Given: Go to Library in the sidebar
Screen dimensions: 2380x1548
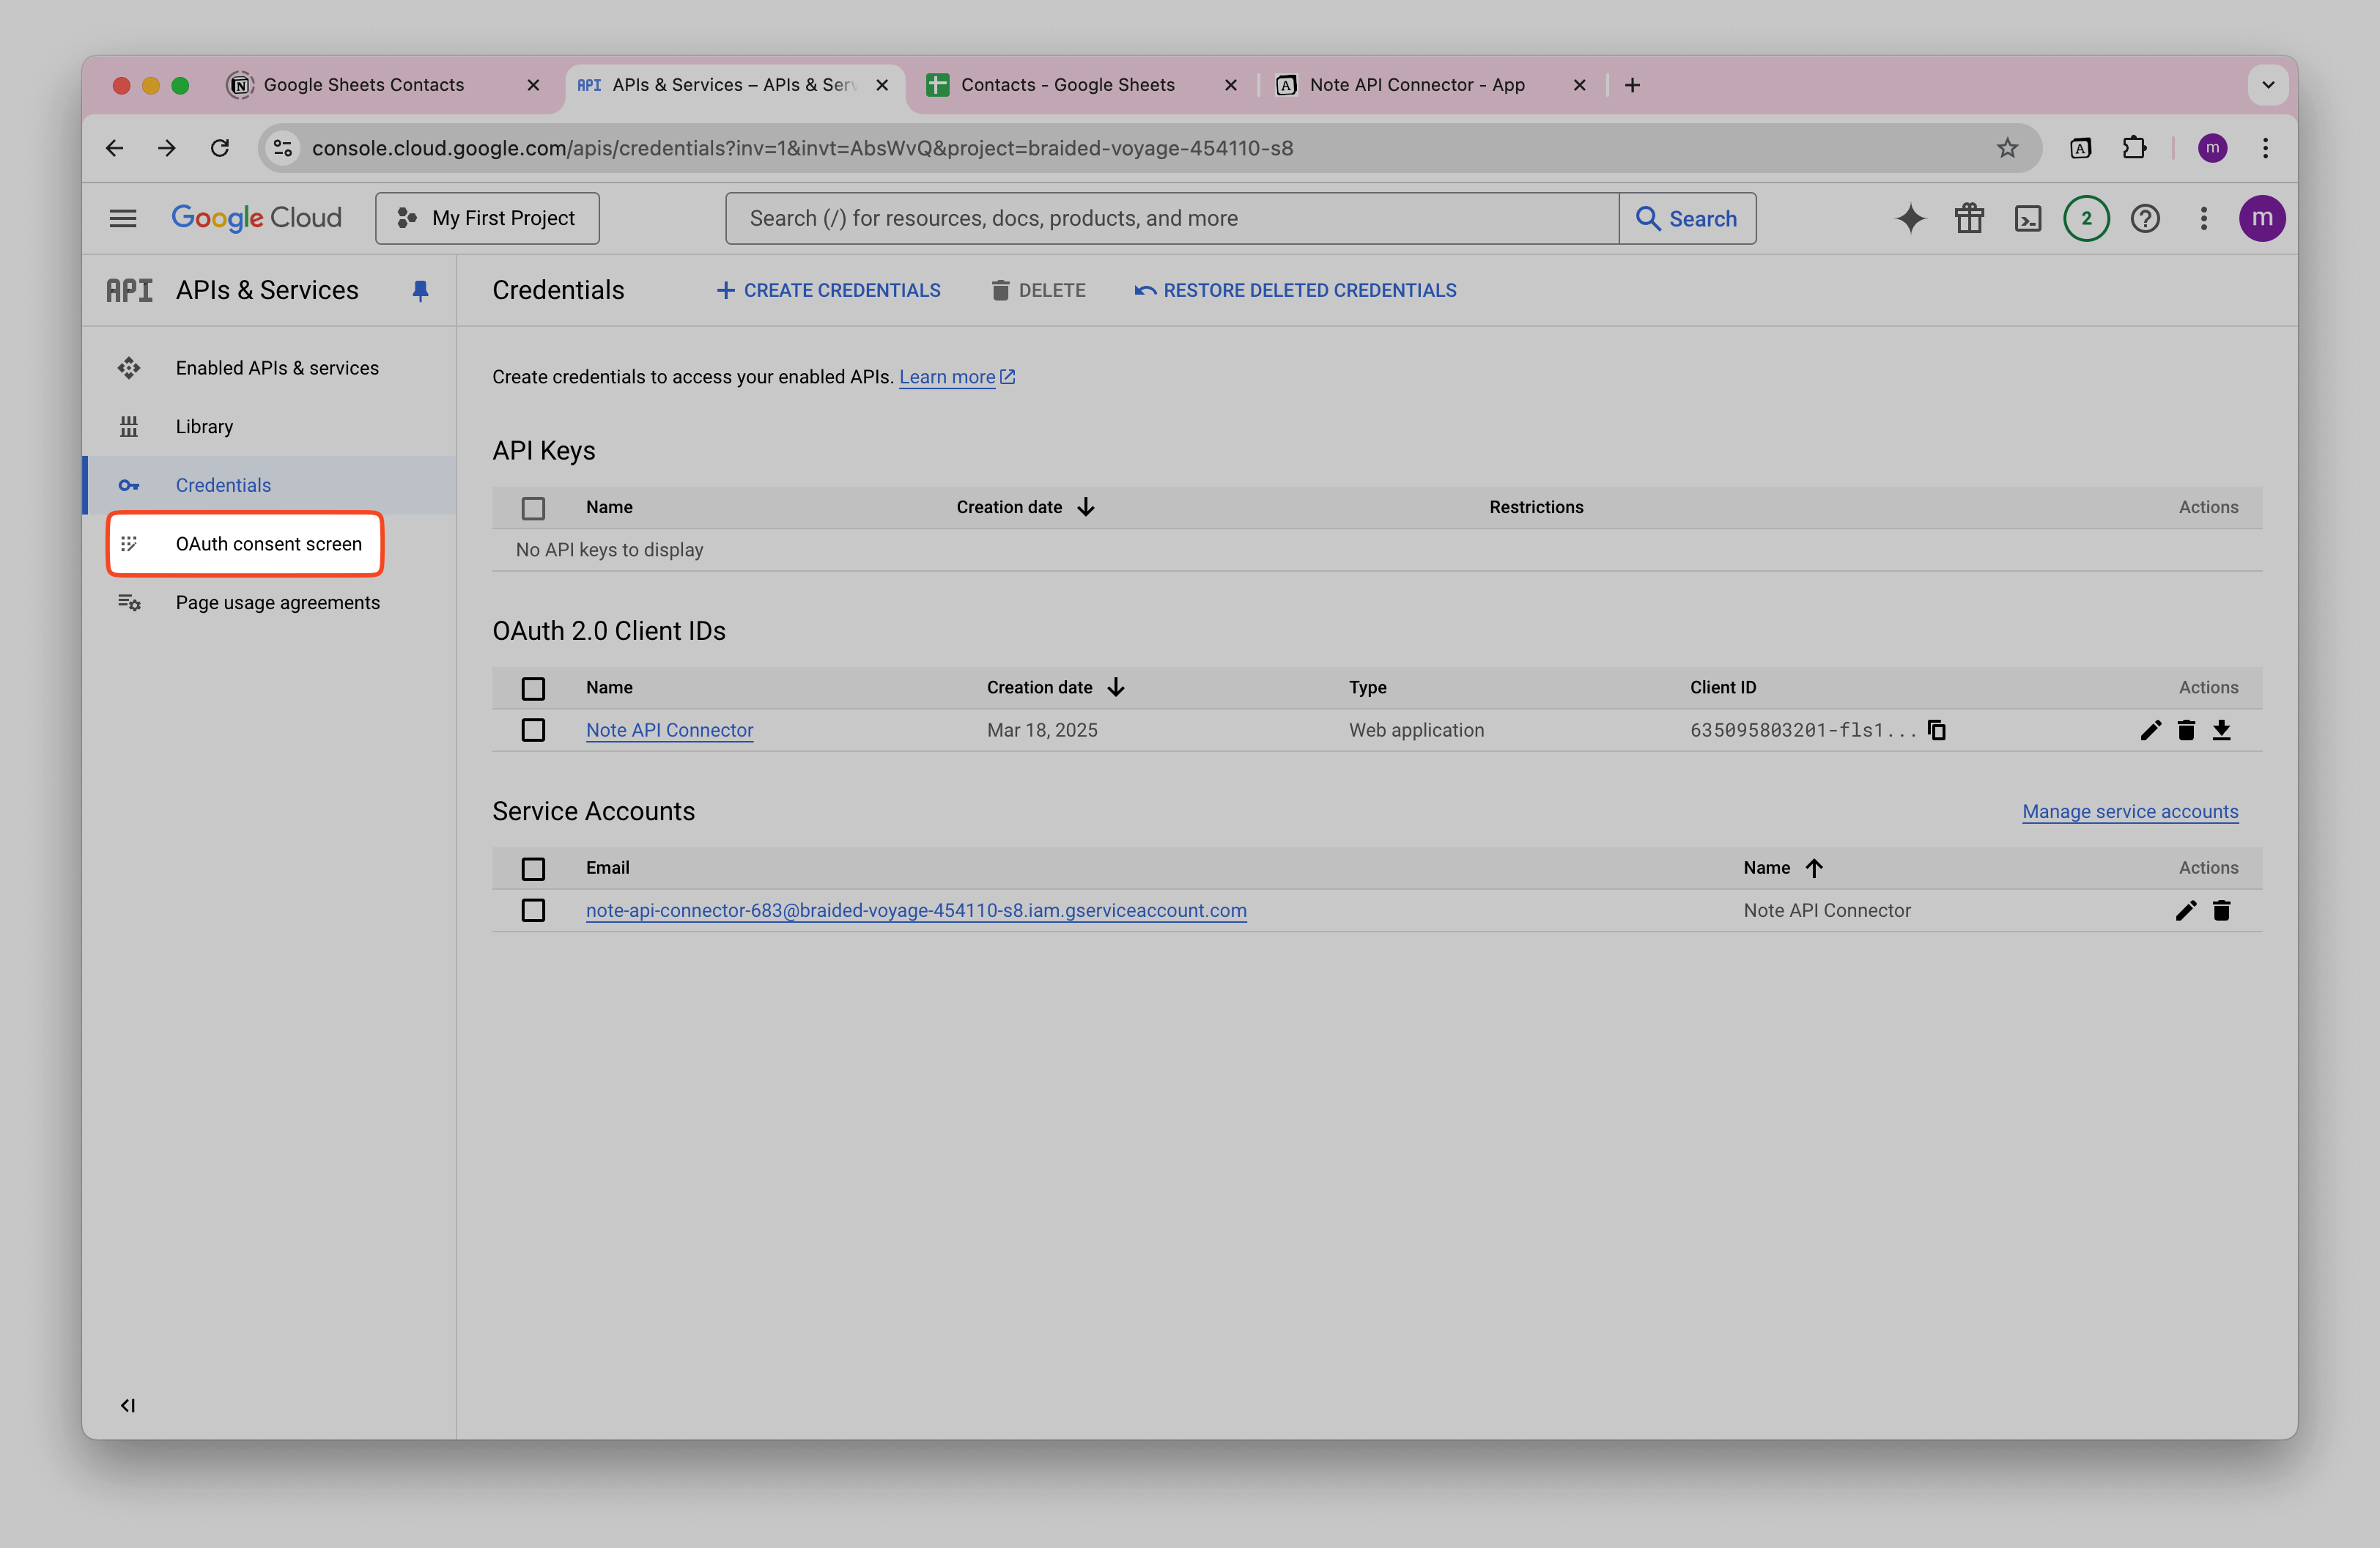Looking at the screenshot, I should [x=204, y=426].
